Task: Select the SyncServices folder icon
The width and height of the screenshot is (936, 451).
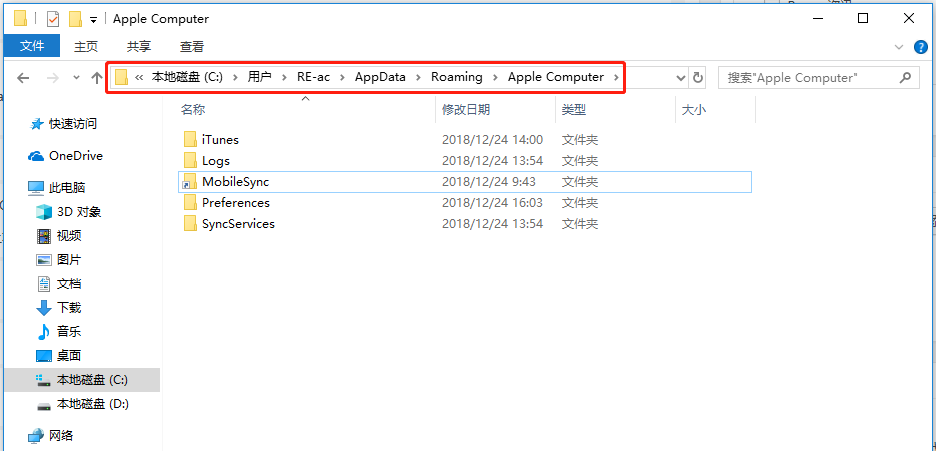Action: click(x=190, y=224)
